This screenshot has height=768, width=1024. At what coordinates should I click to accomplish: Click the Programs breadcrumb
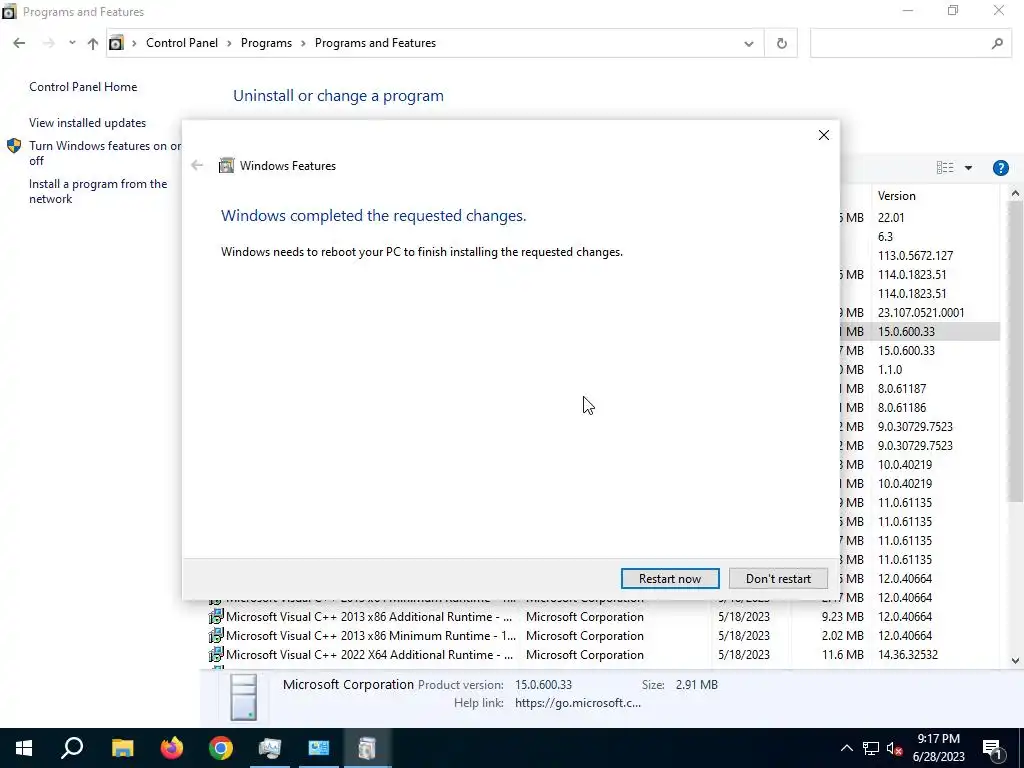pyautogui.click(x=266, y=43)
